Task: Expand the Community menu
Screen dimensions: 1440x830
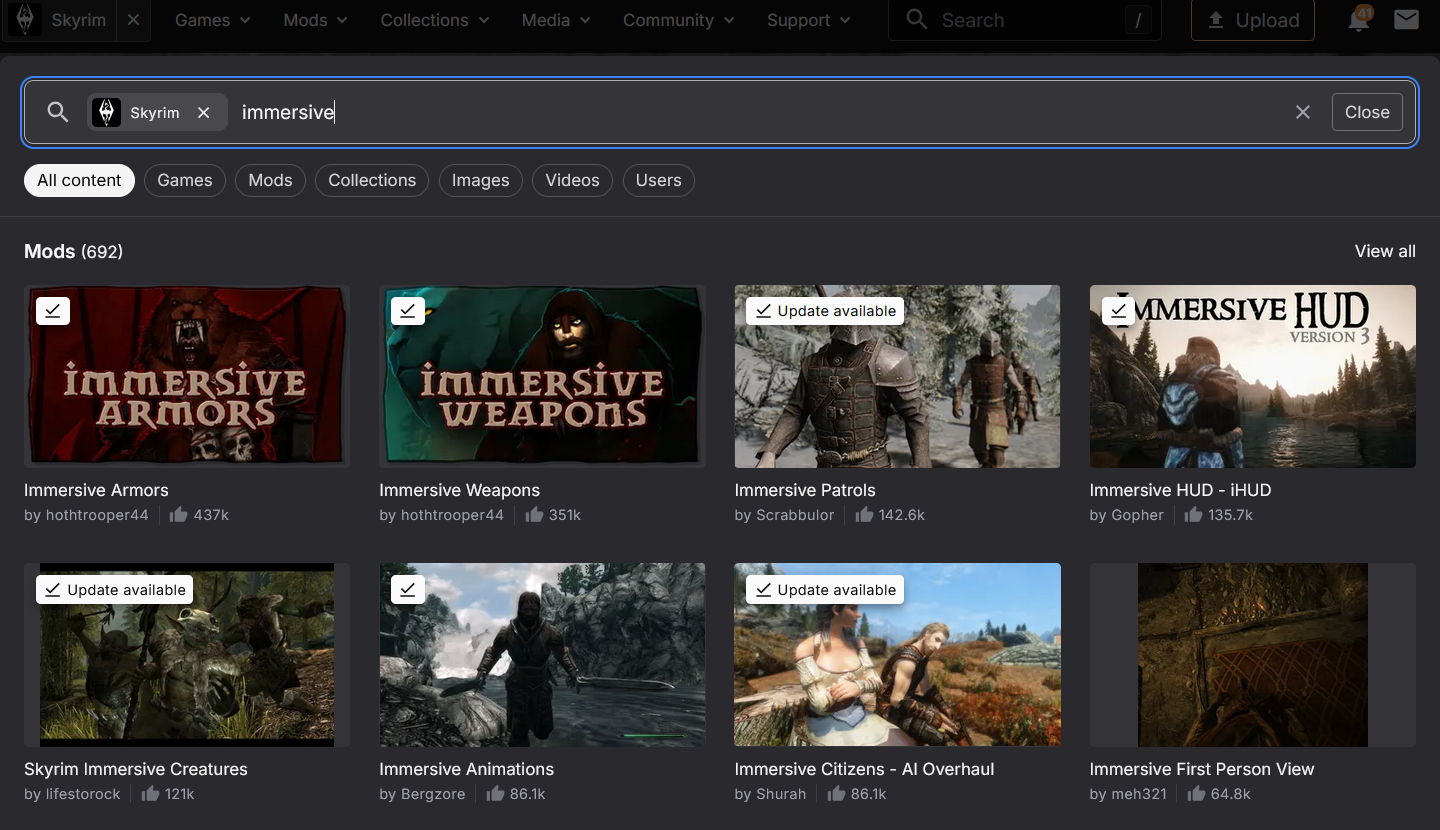Action: pyautogui.click(x=678, y=20)
